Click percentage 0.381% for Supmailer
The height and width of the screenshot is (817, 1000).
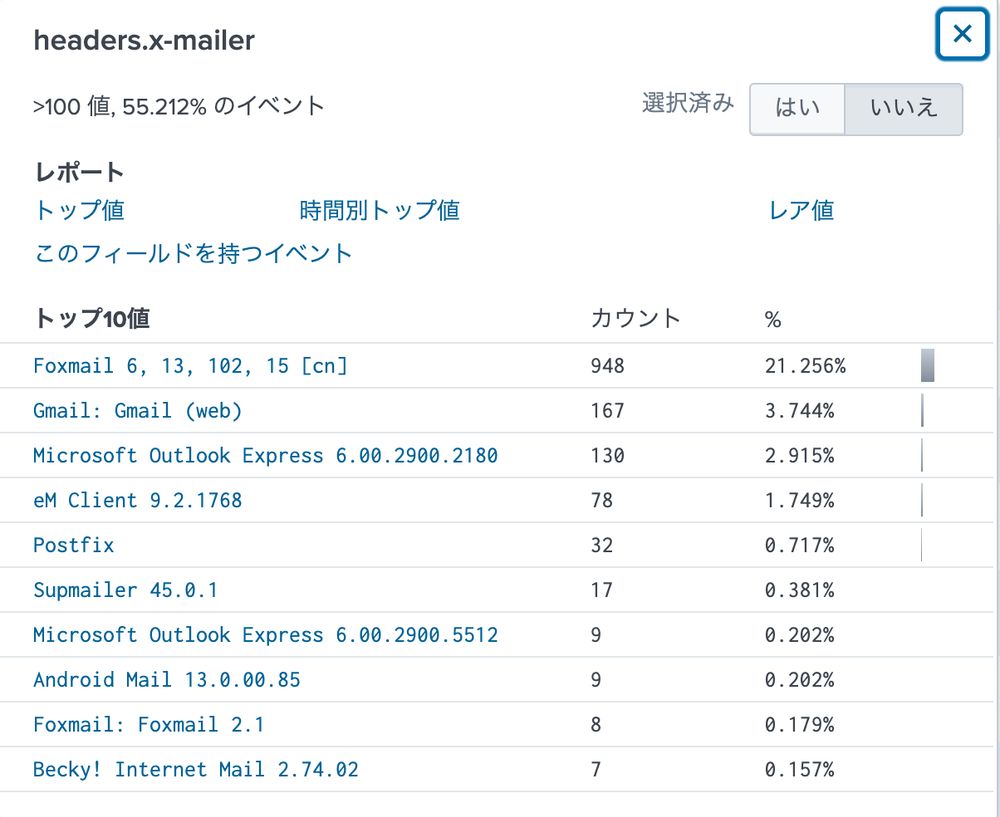point(799,590)
